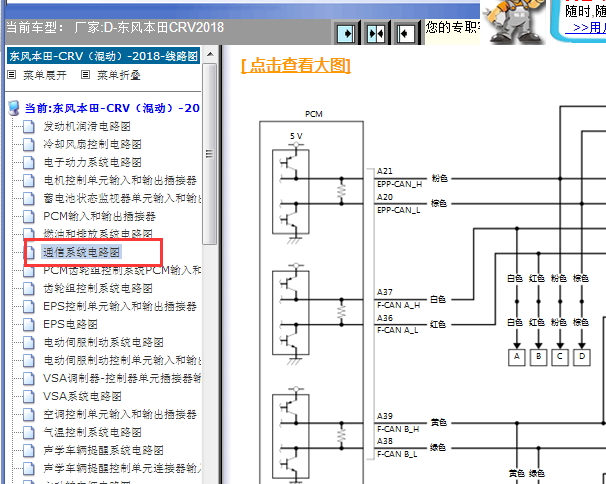Click the right-arrow panel layout button

(346, 33)
